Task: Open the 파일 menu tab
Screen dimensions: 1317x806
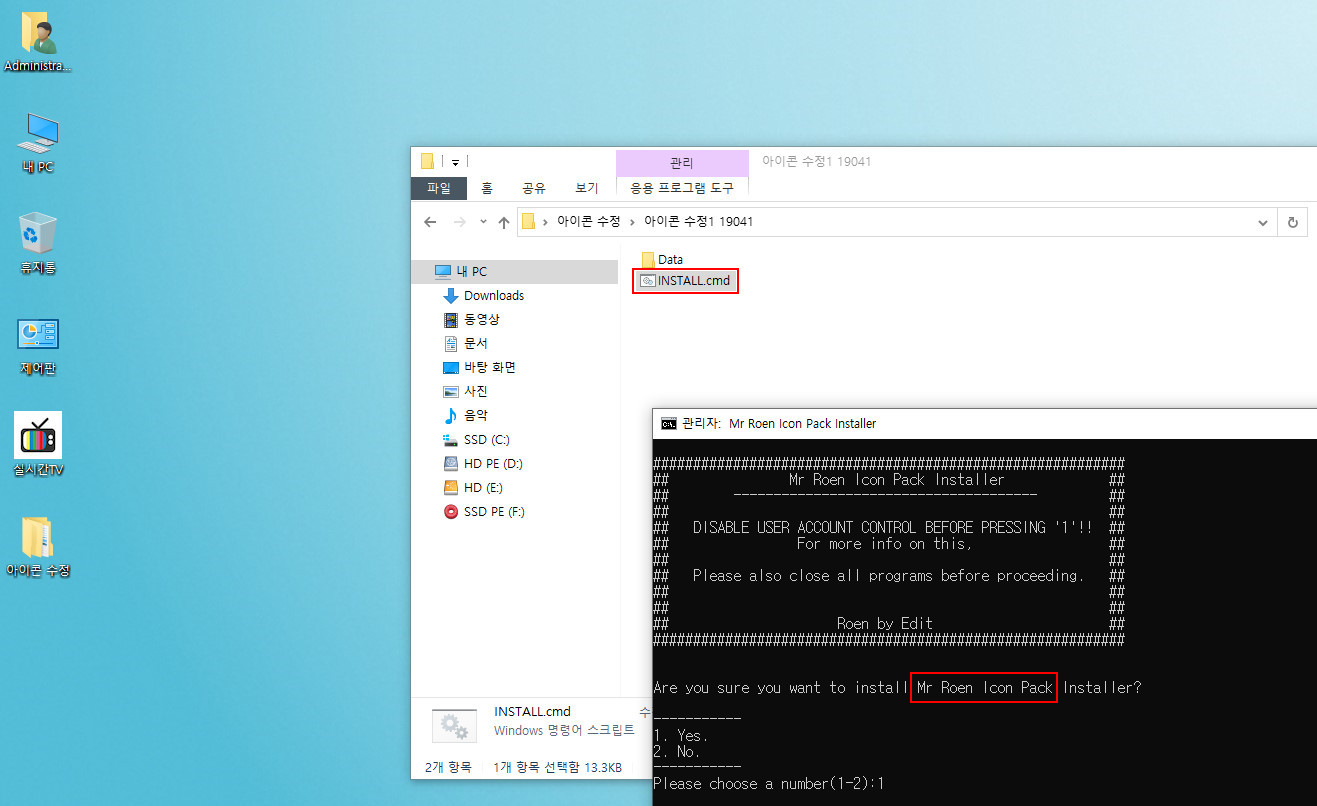Action: tap(439, 188)
